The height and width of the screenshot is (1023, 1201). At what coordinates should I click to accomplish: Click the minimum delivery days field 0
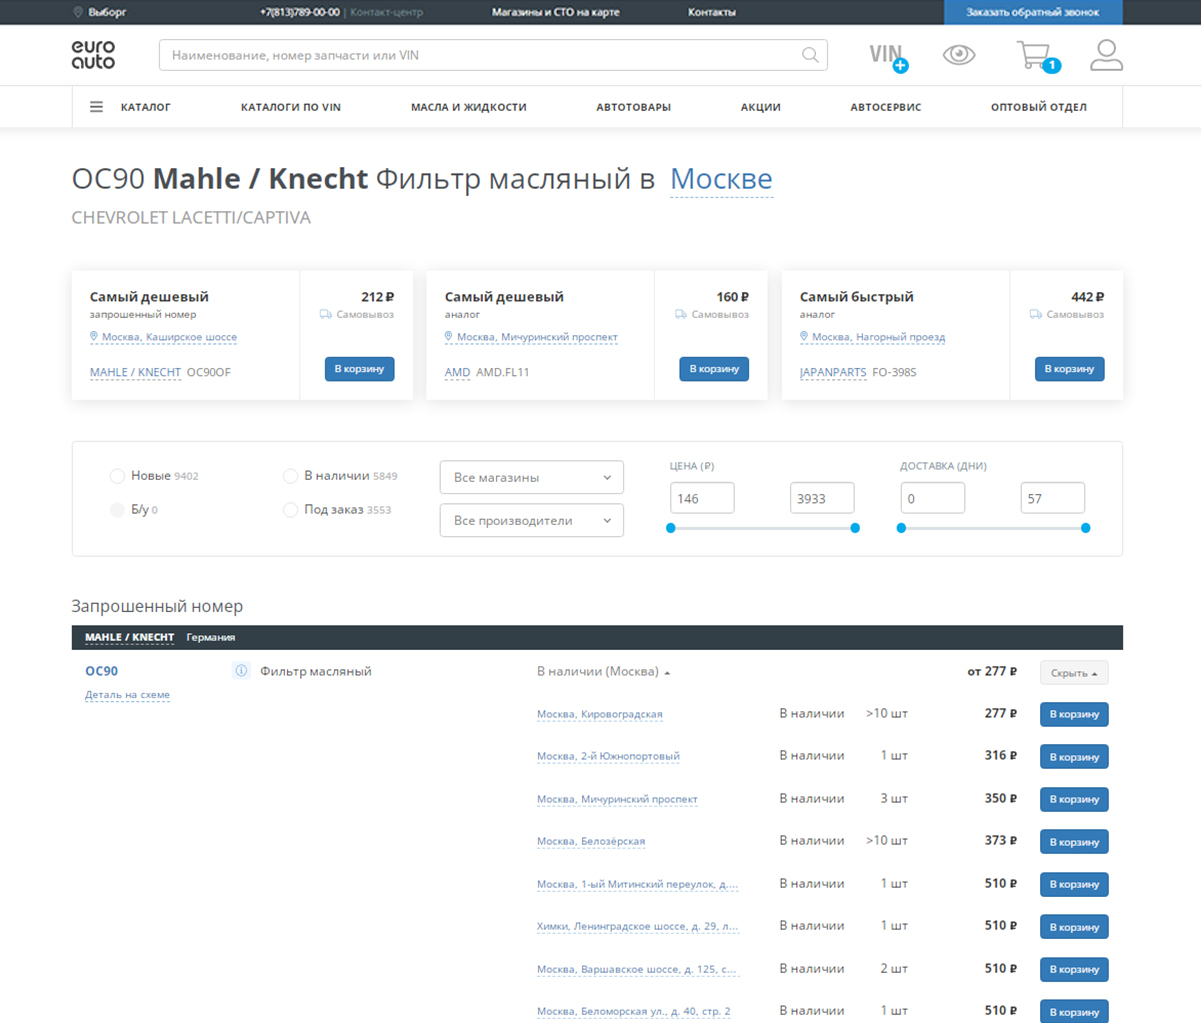(x=933, y=498)
